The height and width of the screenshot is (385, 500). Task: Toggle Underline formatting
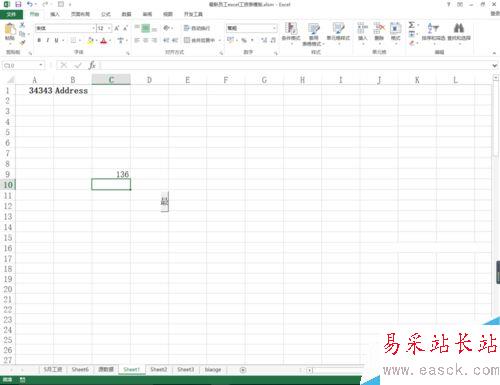coord(56,40)
